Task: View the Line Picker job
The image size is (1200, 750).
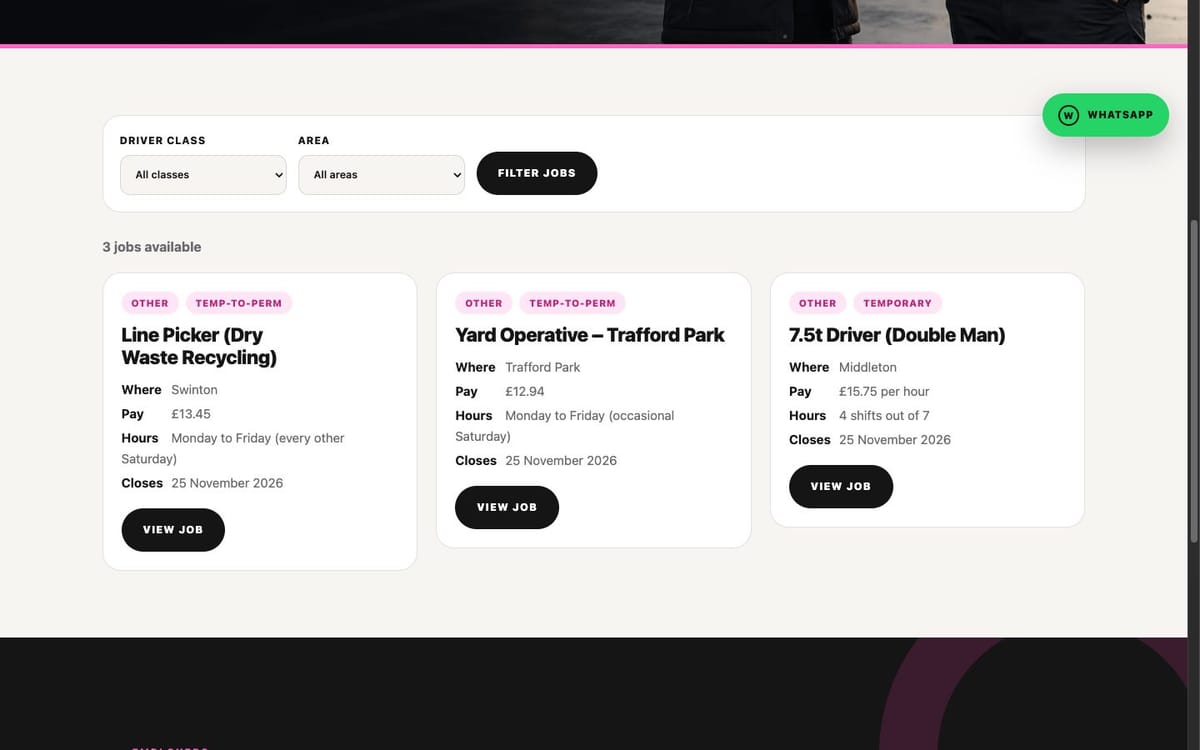Action: click(x=173, y=530)
